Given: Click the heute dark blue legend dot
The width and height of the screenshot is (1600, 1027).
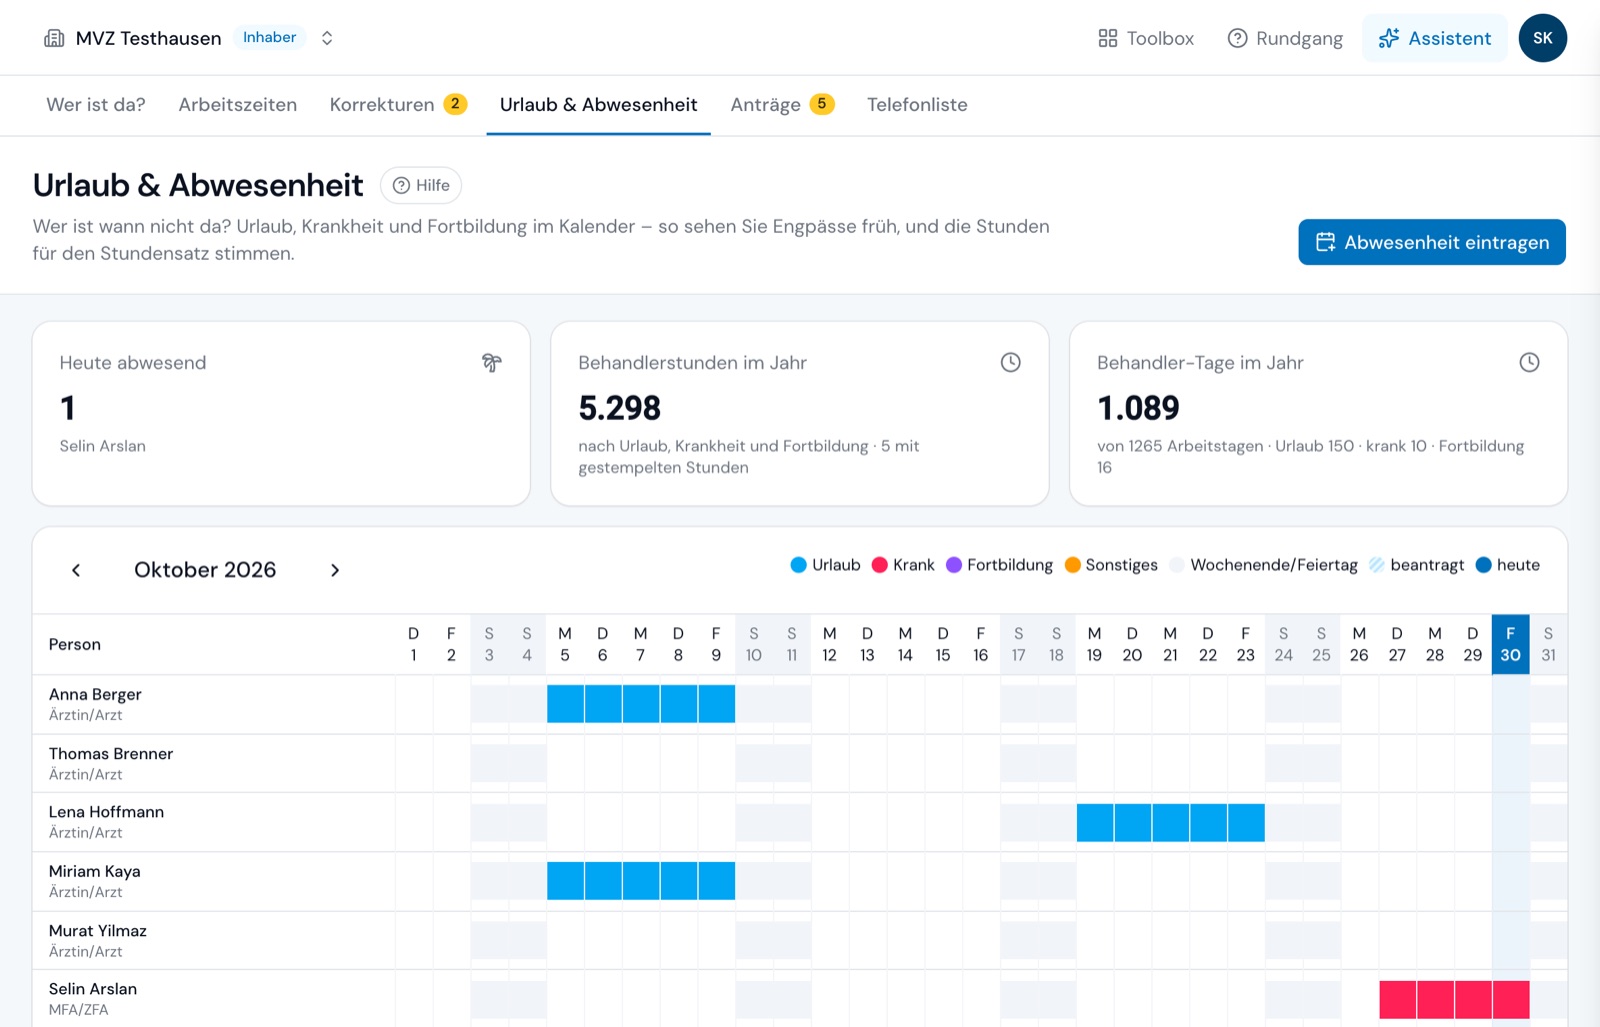Looking at the screenshot, I should point(1484,565).
